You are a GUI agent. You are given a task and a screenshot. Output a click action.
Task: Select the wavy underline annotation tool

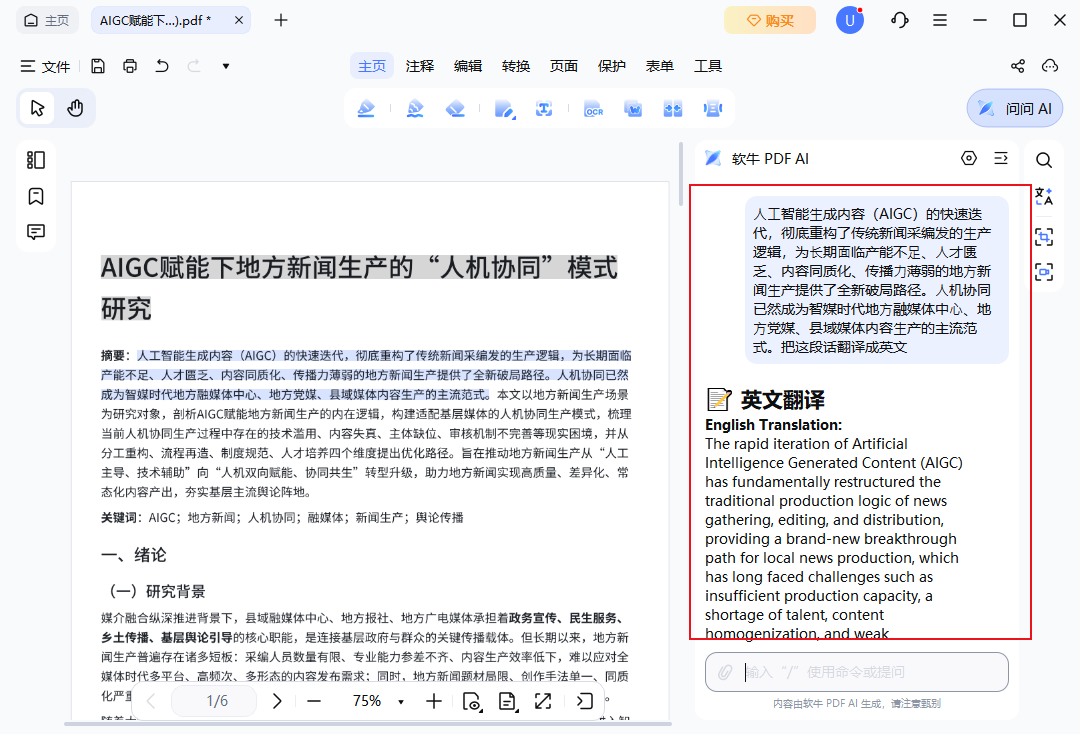[x=415, y=108]
